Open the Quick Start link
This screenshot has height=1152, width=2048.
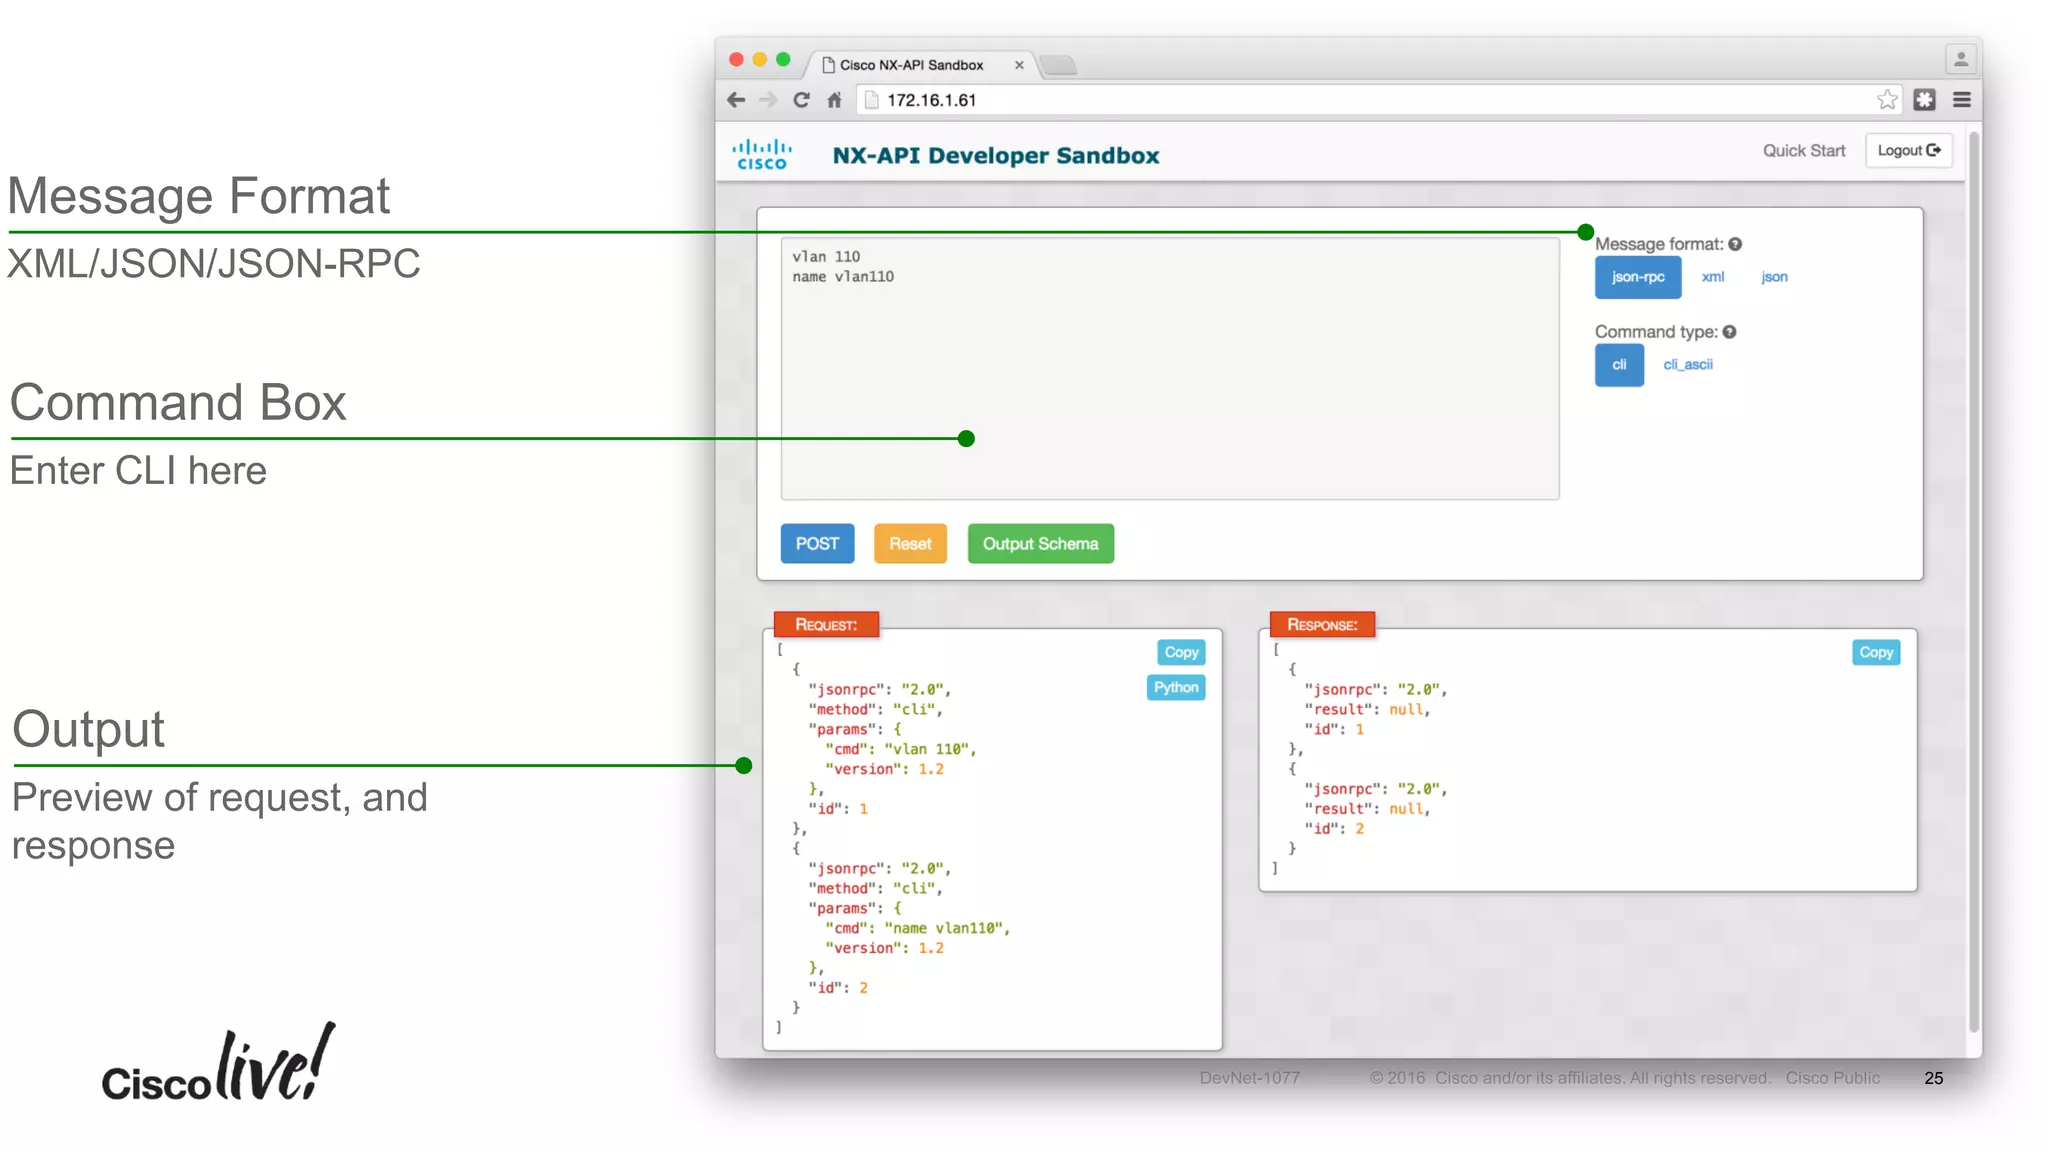(1803, 151)
